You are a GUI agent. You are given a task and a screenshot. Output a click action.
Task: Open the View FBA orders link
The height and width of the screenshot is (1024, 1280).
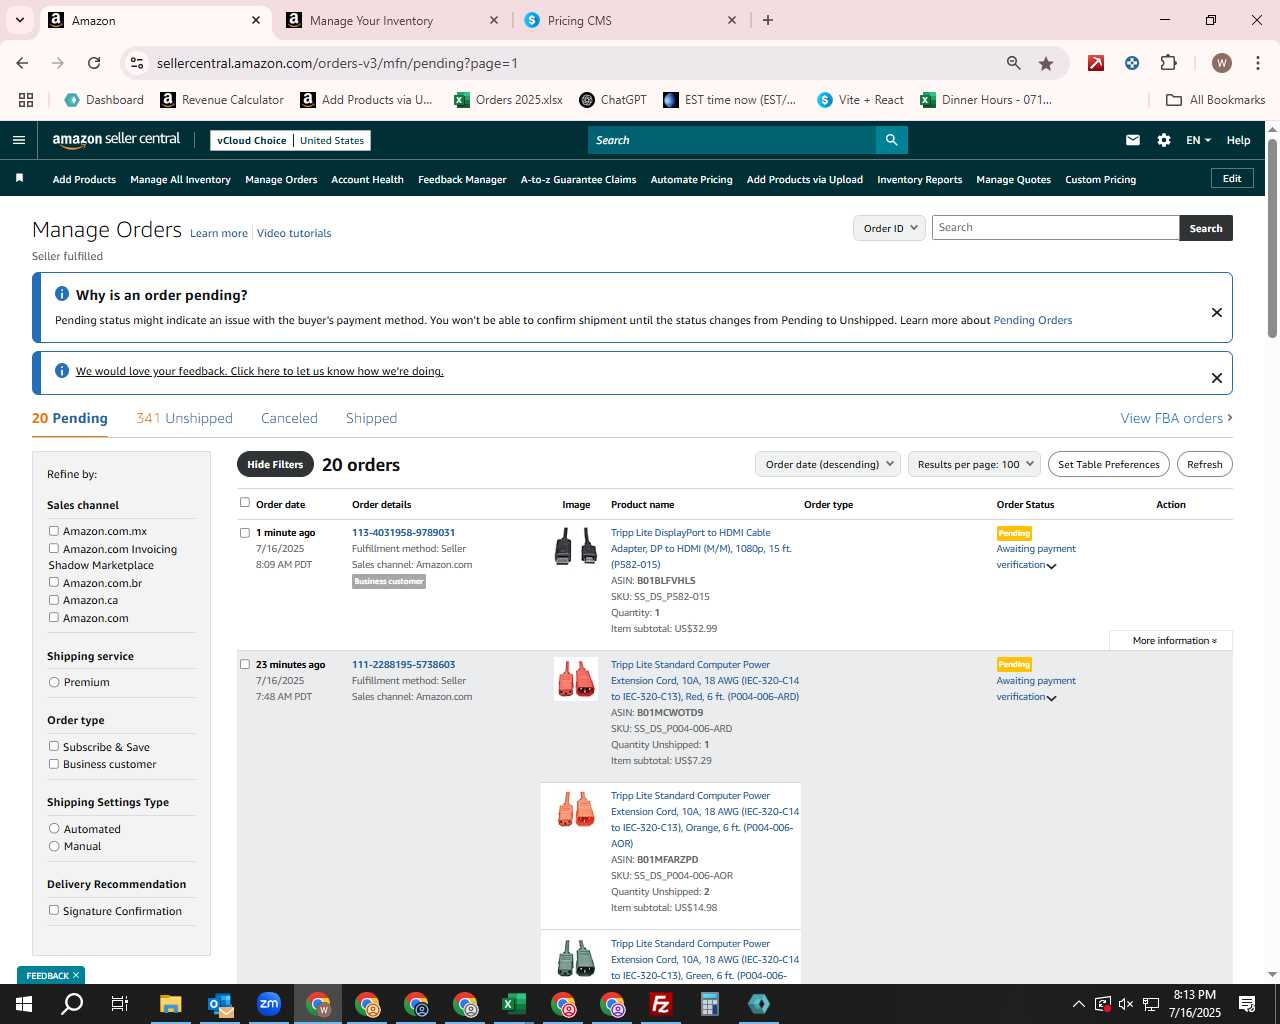pyautogui.click(x=1176, y=418)
